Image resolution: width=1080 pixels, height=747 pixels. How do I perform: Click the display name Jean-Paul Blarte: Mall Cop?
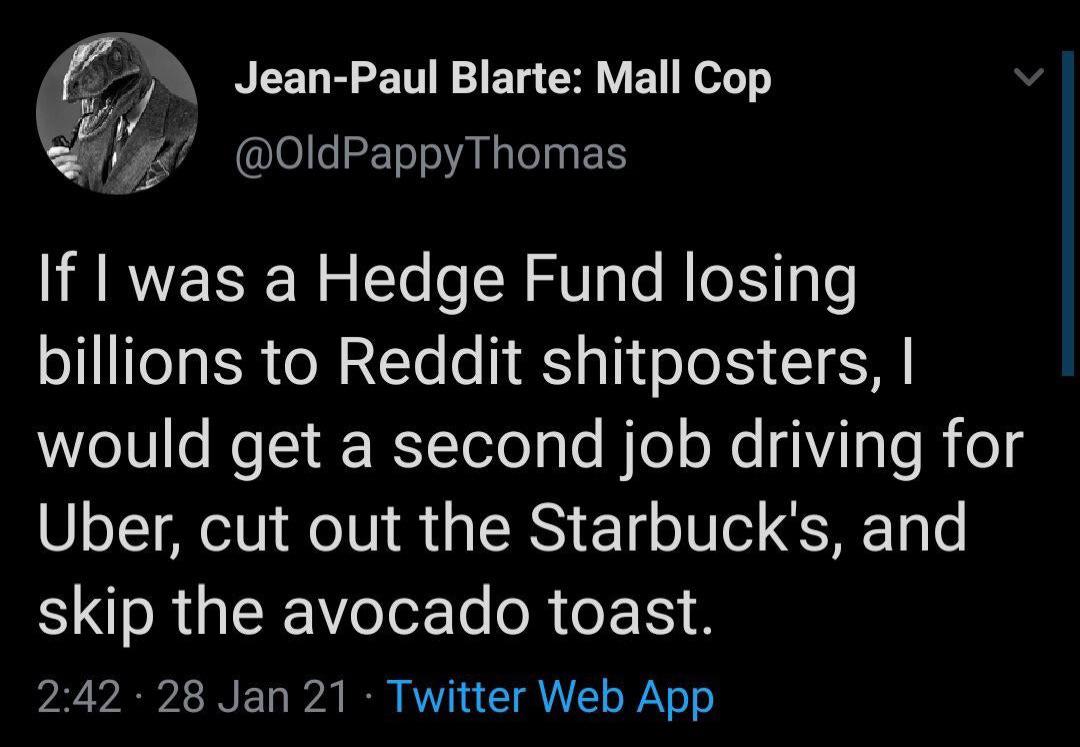tap(502, 80)
